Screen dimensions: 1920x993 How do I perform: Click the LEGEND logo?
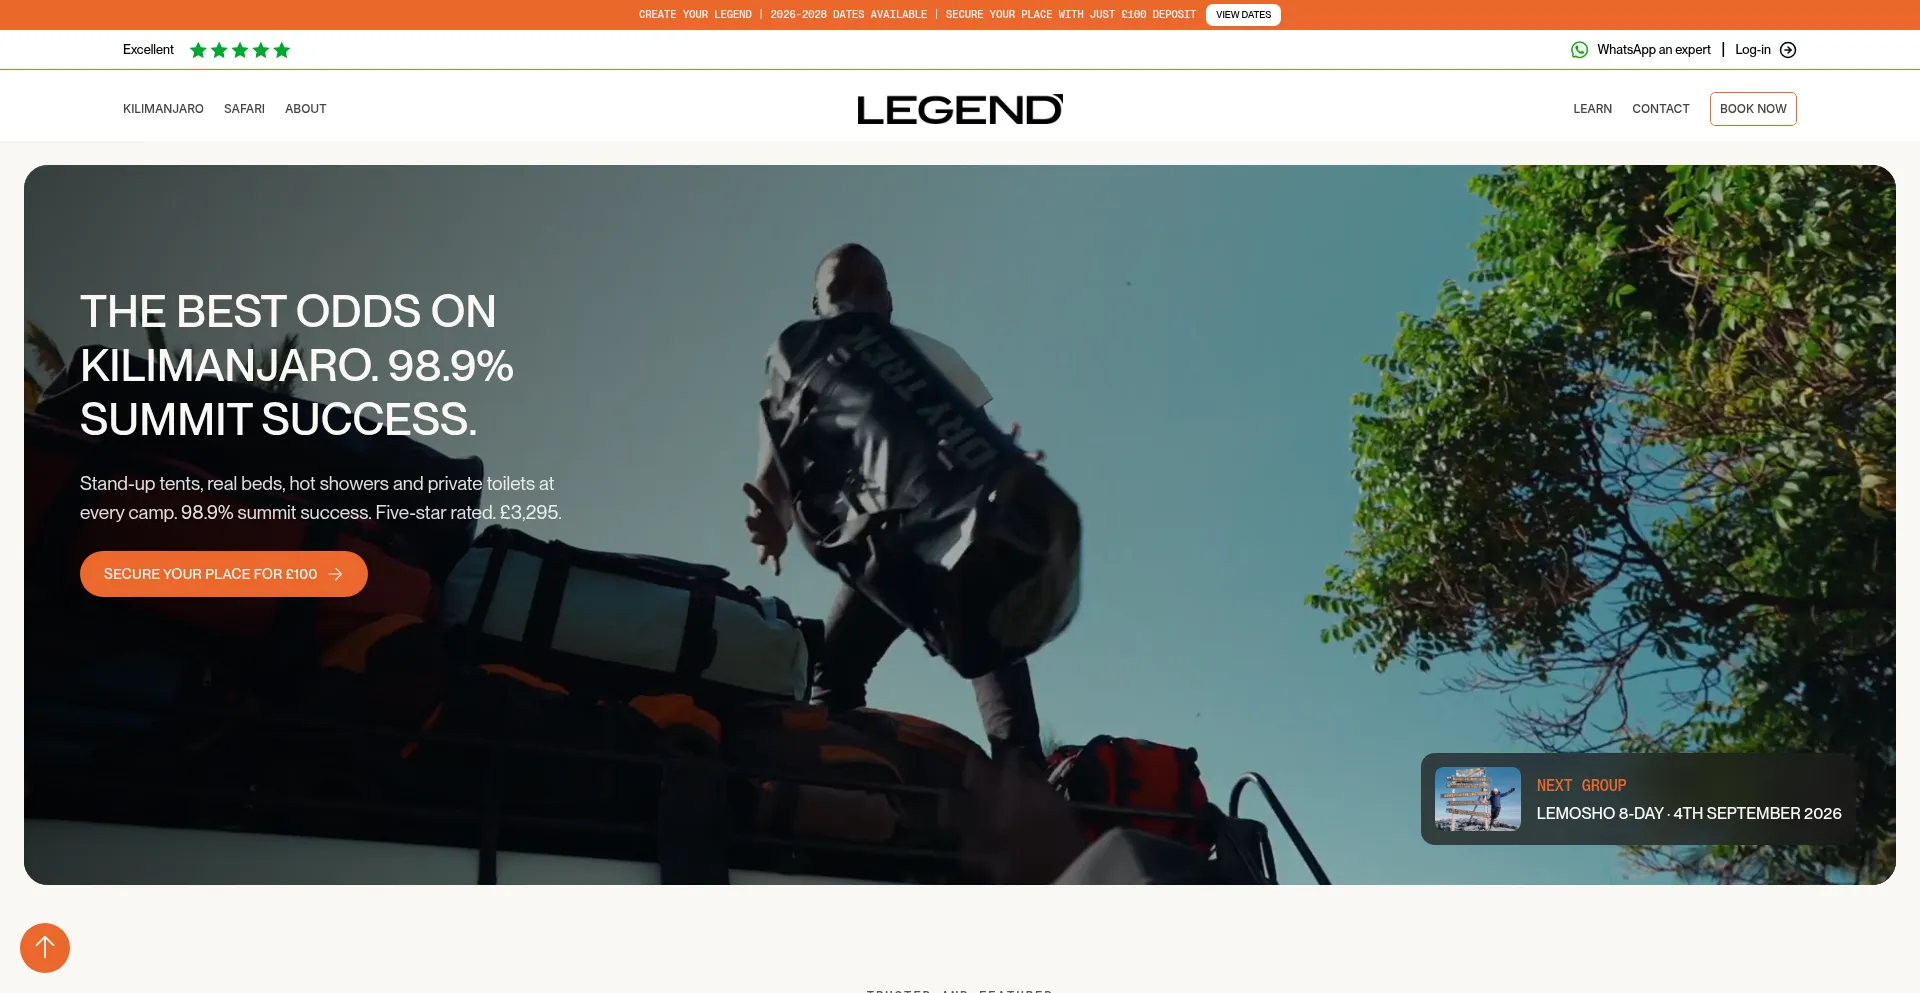tap(960, 109)
